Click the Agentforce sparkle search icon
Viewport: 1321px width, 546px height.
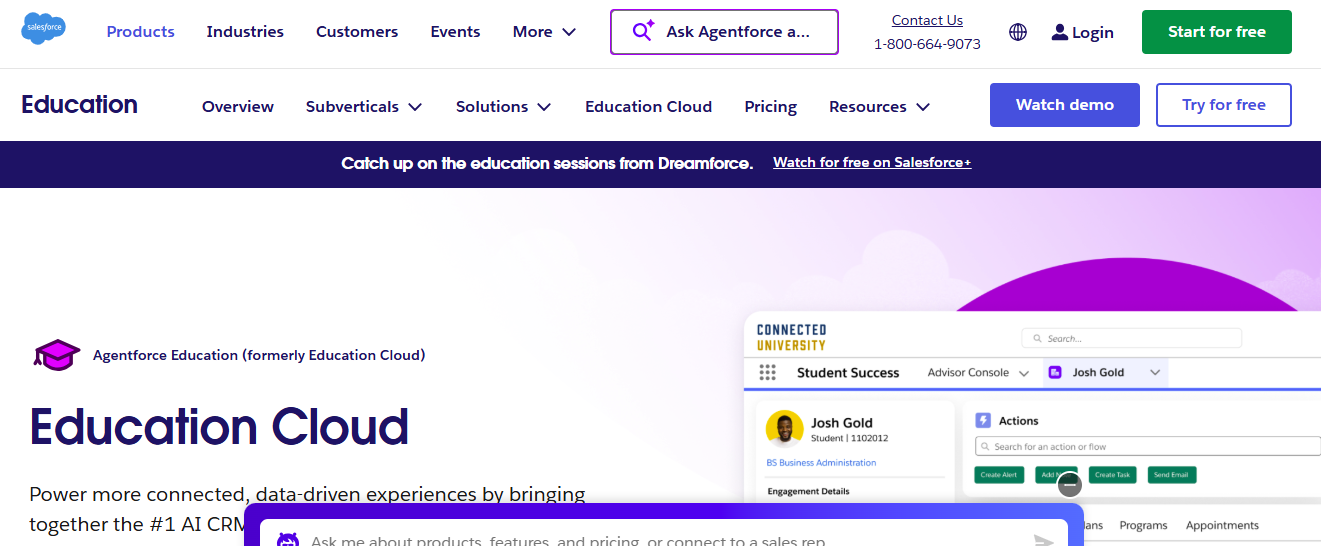pos(643,31)
